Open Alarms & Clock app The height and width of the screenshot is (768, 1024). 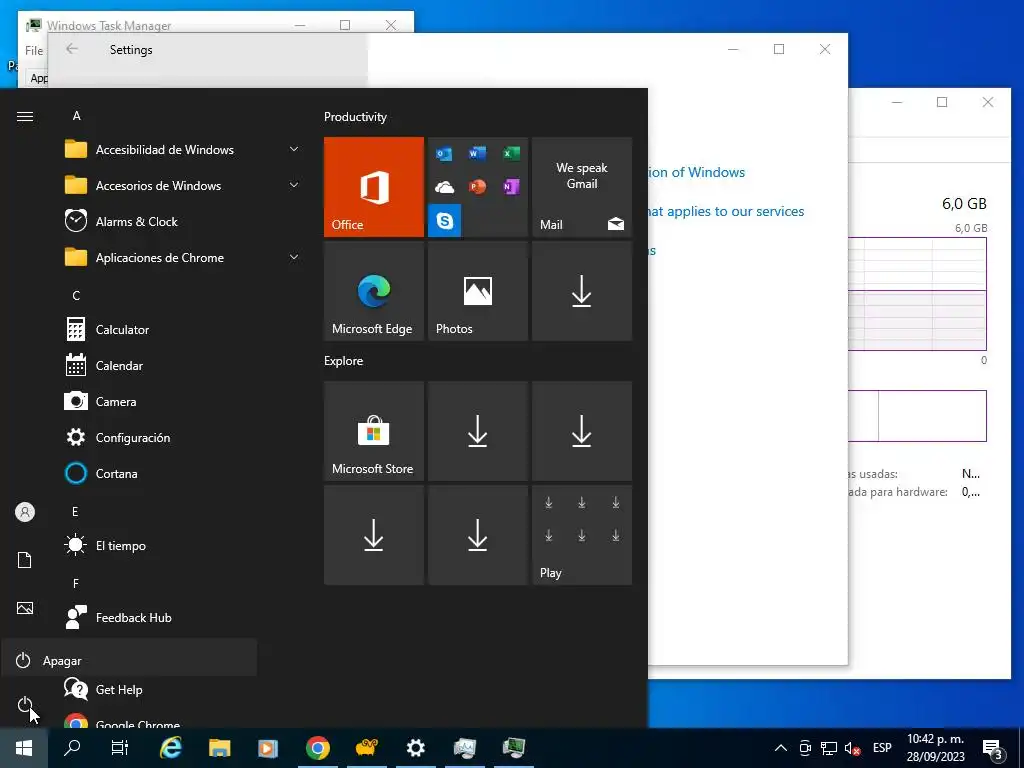point(183,221)
